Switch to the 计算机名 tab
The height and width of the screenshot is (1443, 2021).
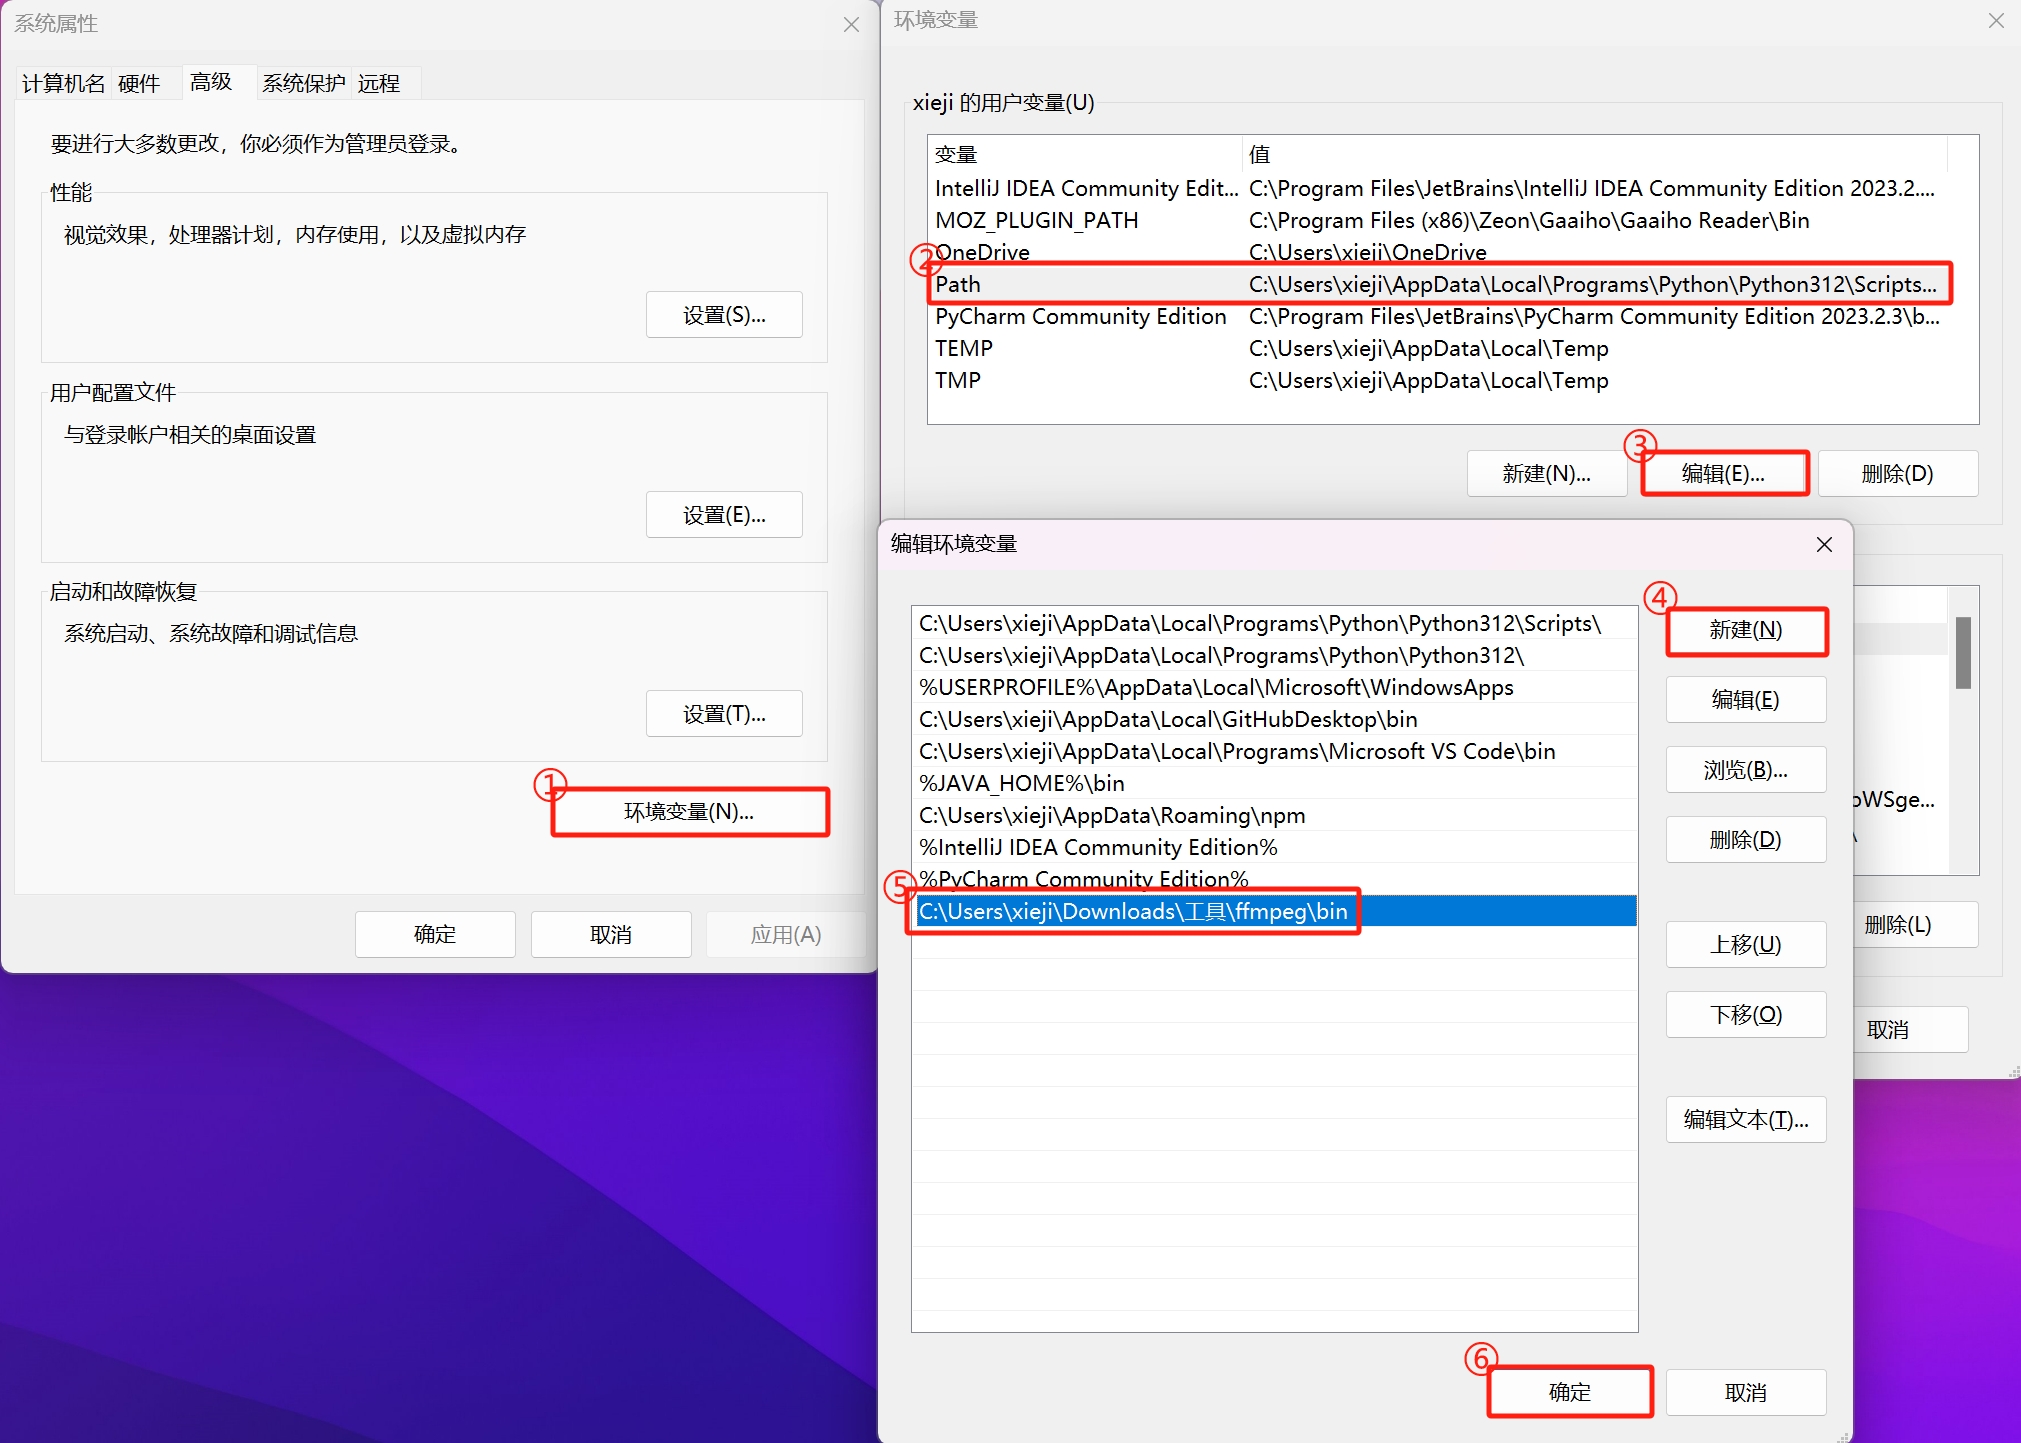point(63,83)
